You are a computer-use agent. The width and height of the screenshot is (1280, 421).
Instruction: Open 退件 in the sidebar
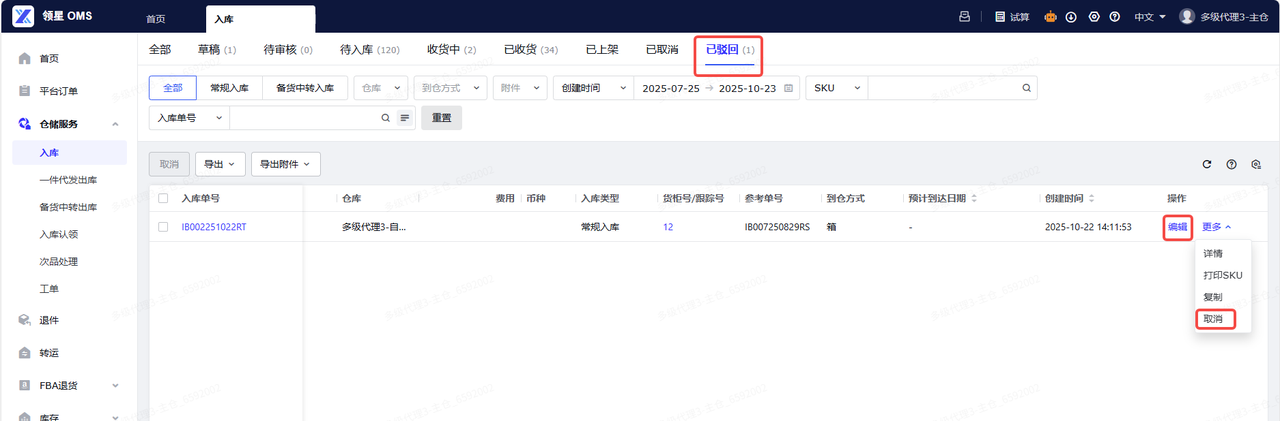coord(49,321)
